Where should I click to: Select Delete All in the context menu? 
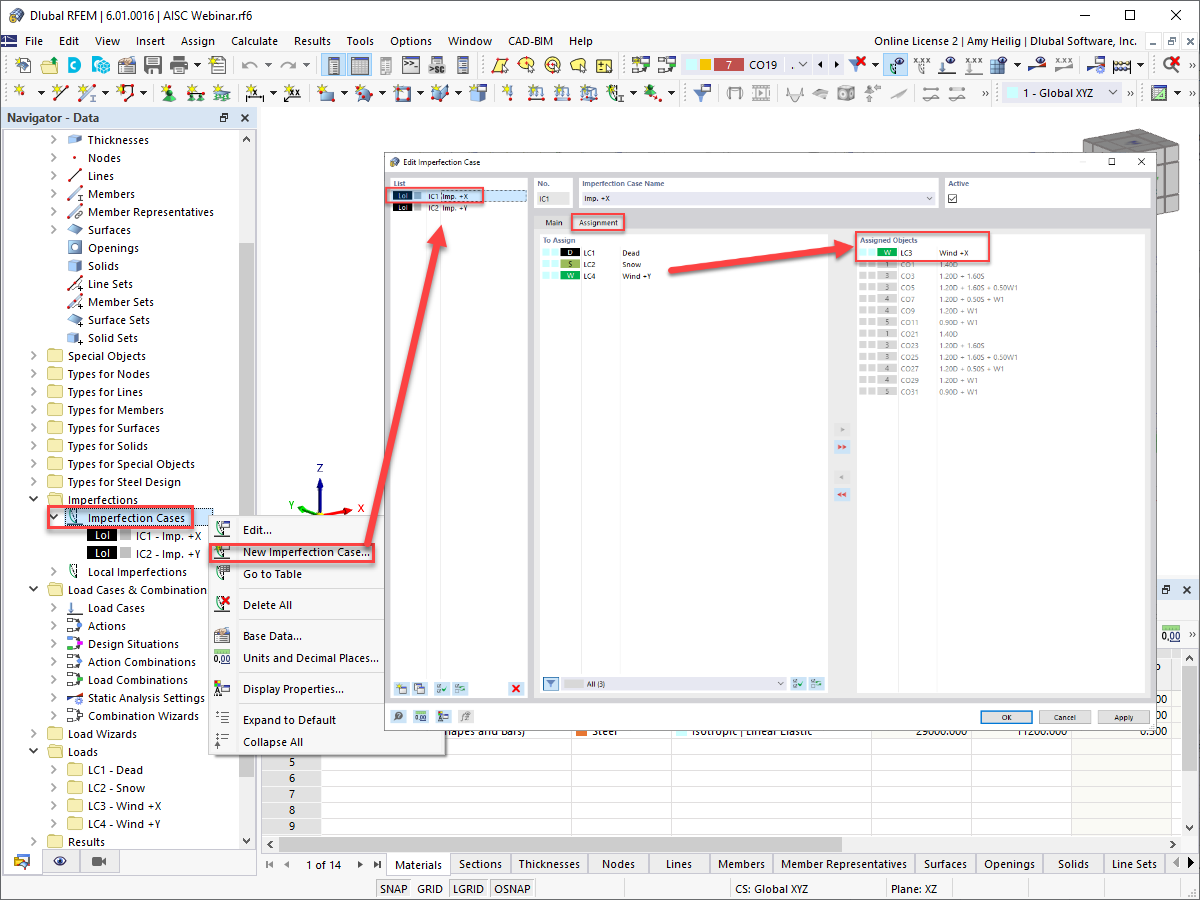point(267,605)
